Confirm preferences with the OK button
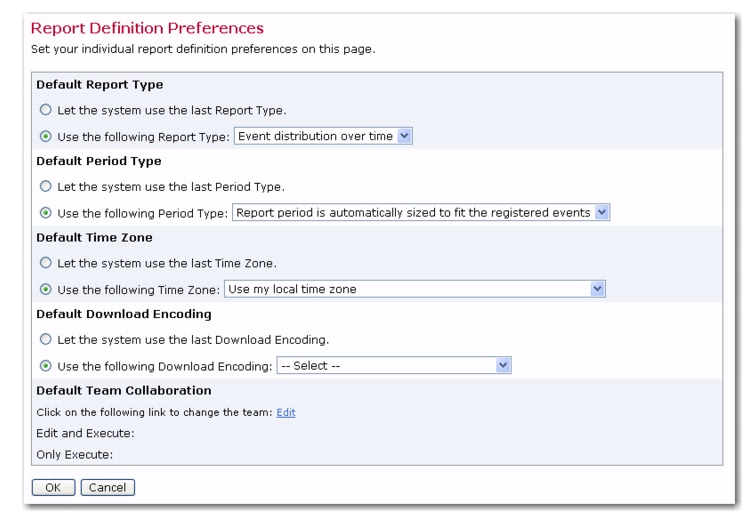This screenshot has width=754, height=527. tap(53, 488)
